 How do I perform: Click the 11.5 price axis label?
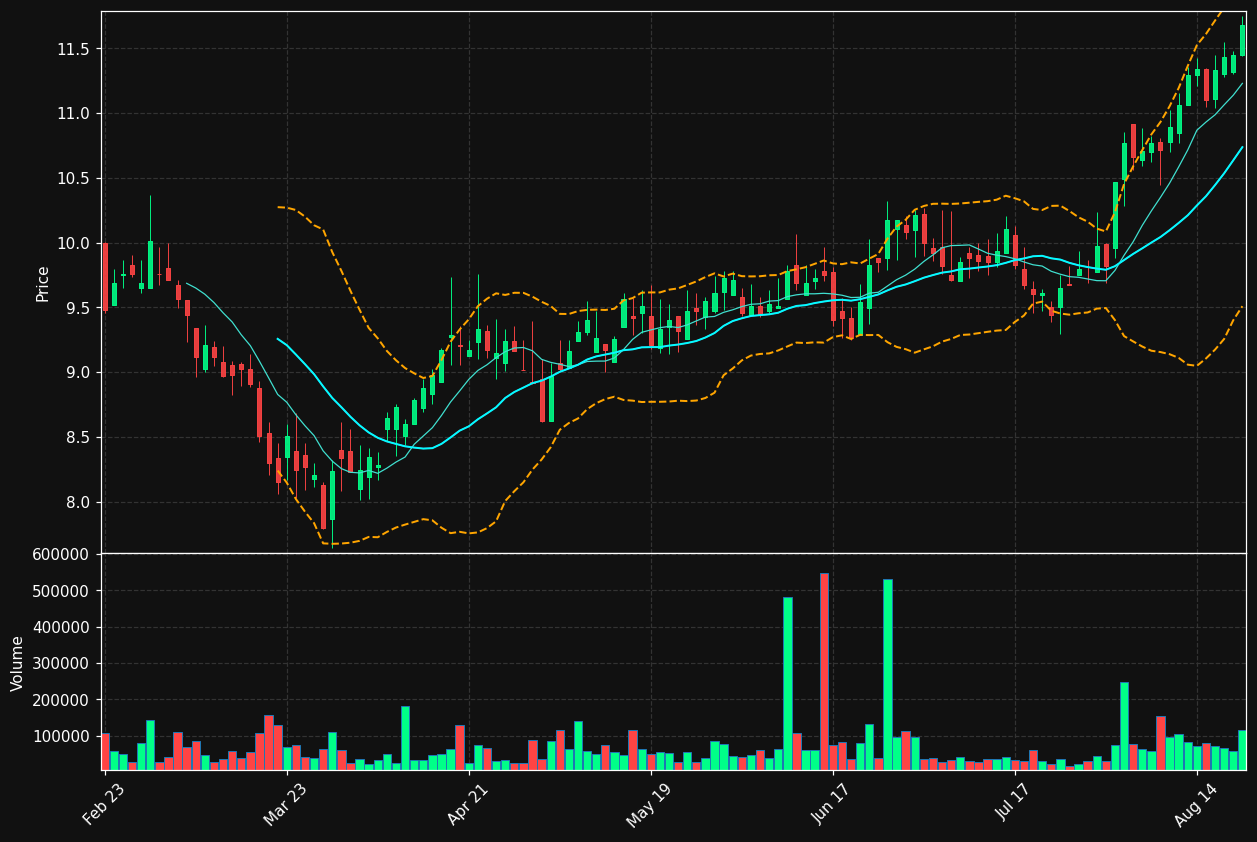(x=72, y=49)
